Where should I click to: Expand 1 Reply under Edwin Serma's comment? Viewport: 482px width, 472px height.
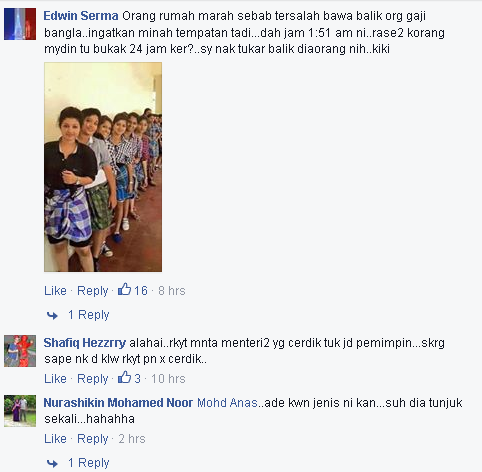coord(89,315)
